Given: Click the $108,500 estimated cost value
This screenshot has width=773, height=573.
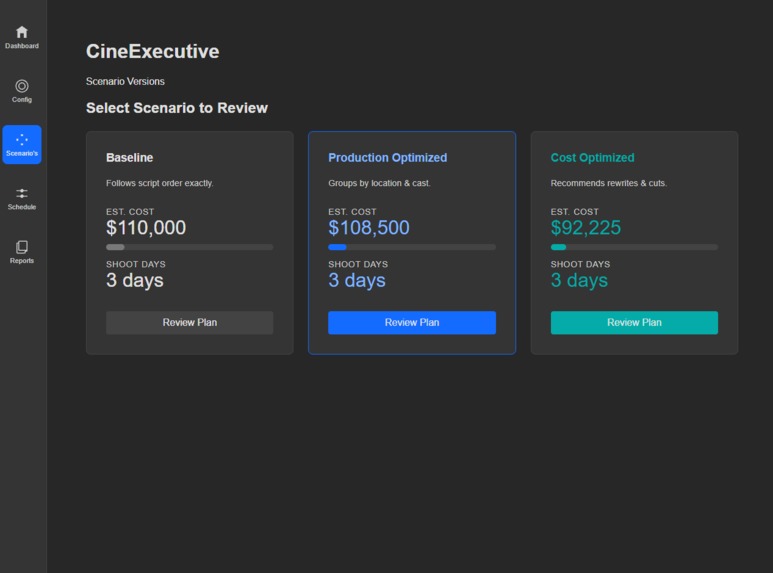Looking at the screenshot, I should click(x=369, y=228).
